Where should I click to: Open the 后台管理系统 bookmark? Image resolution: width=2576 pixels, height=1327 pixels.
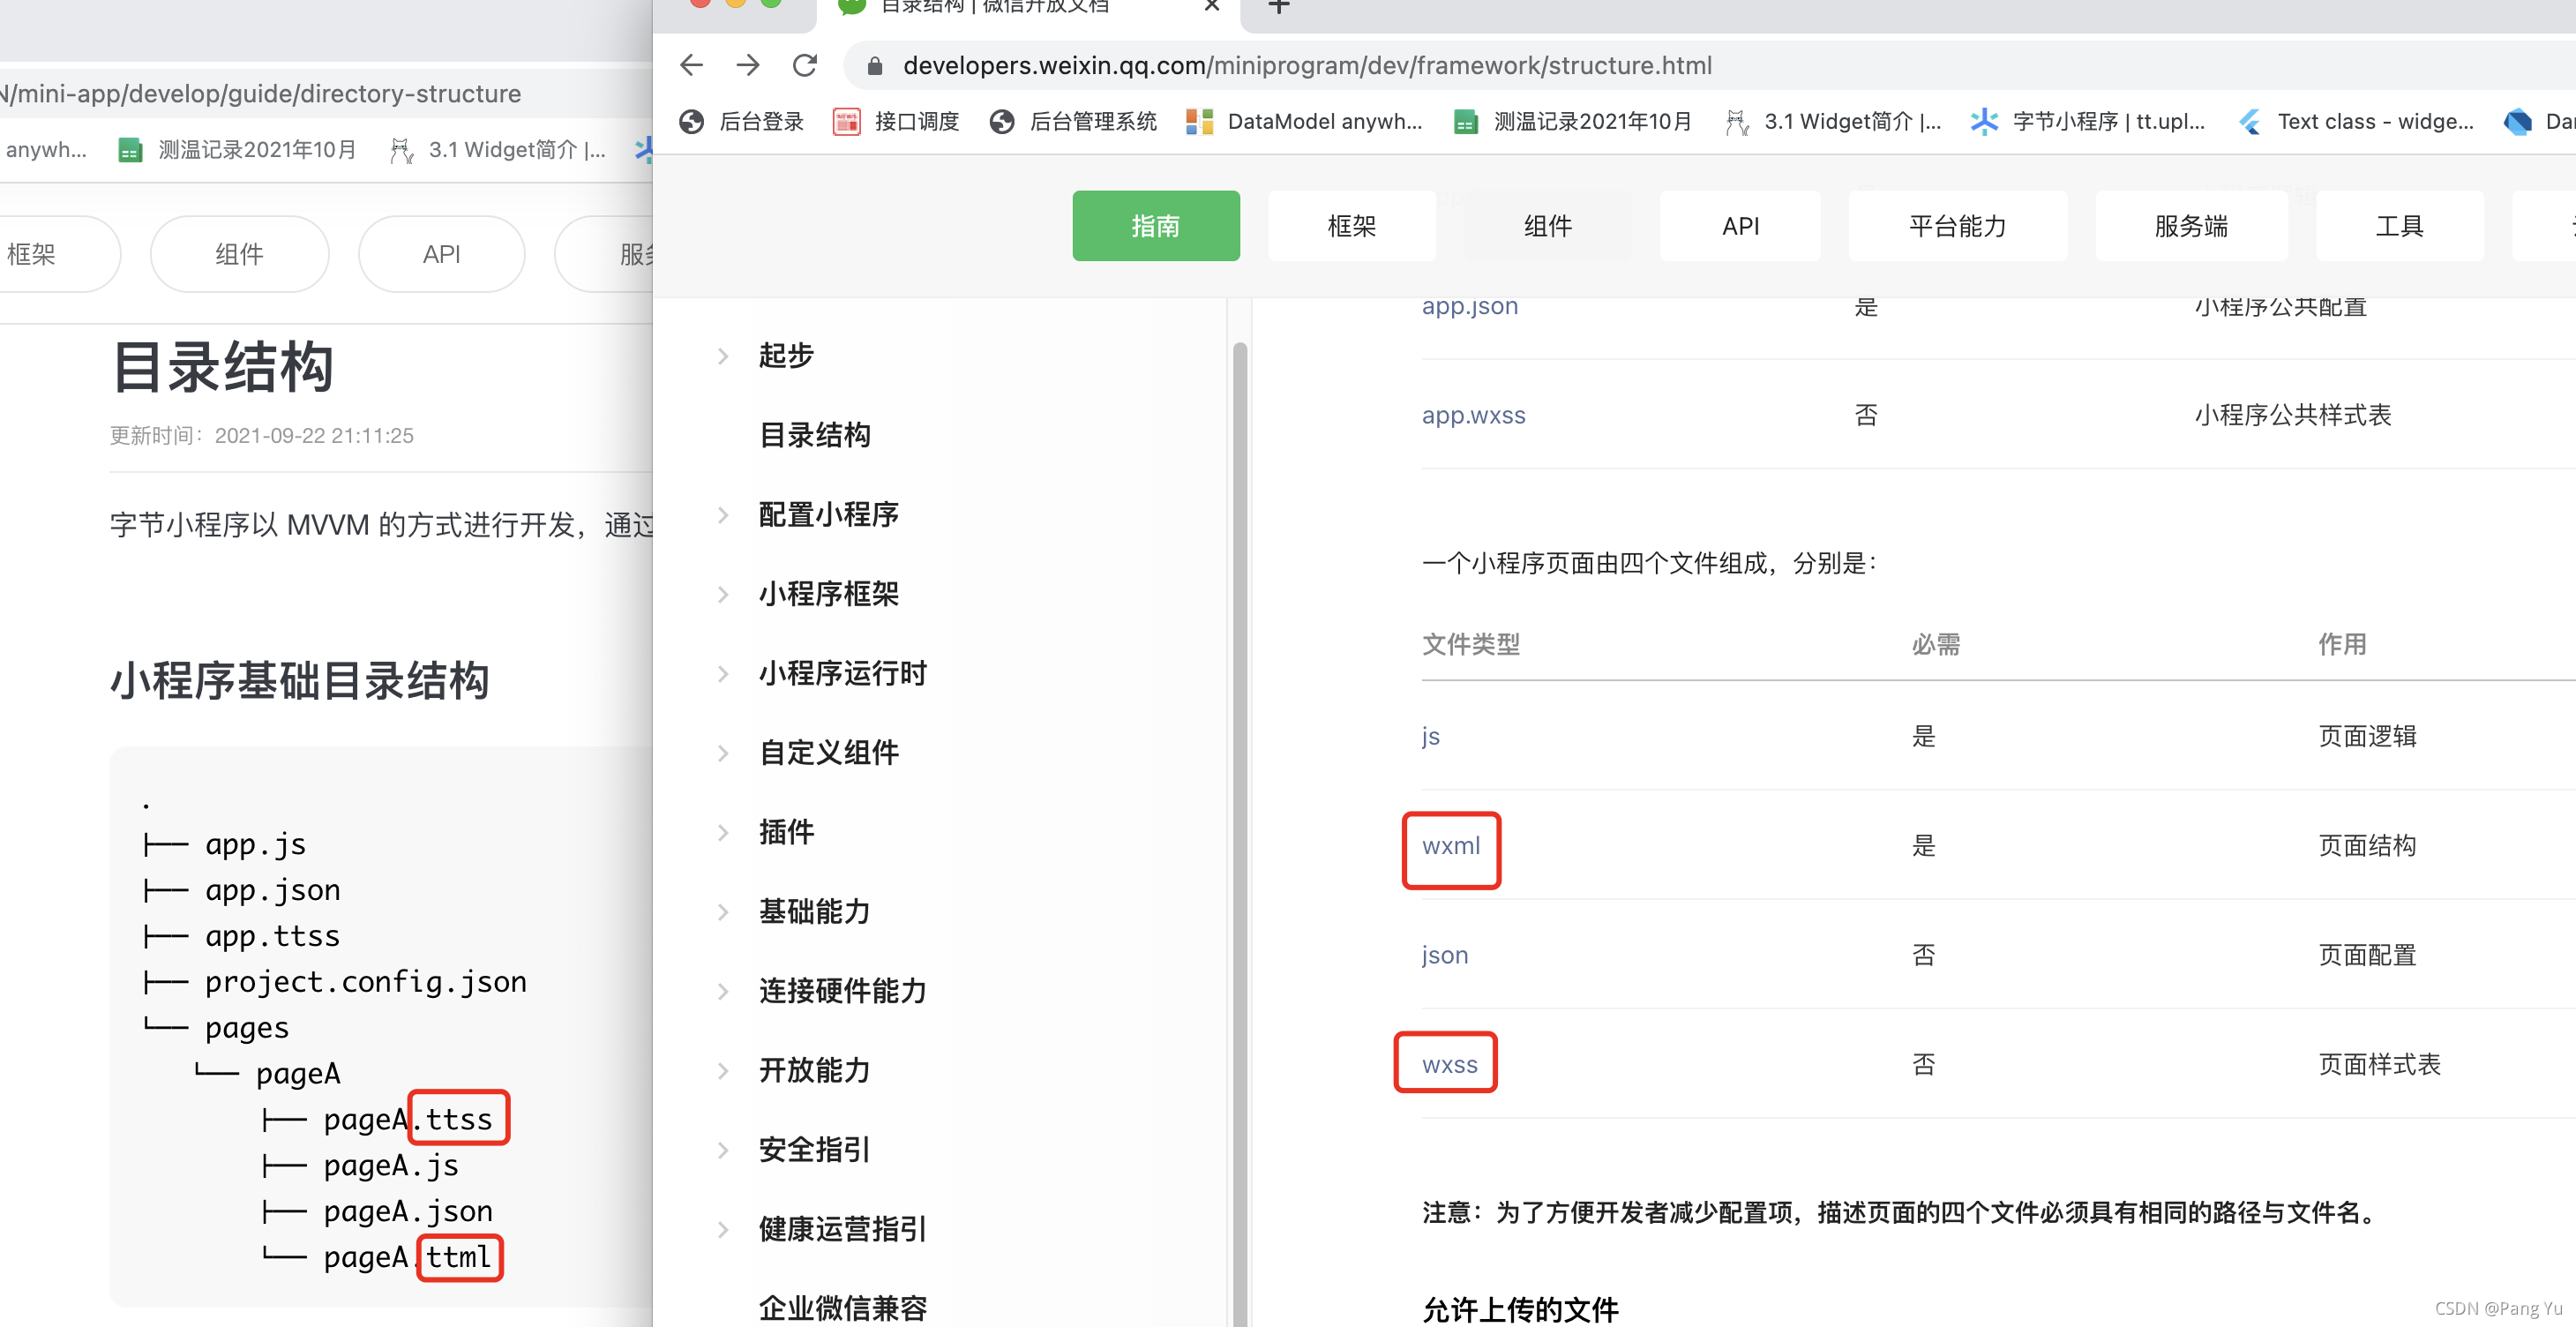click(x=1072, y=122)
